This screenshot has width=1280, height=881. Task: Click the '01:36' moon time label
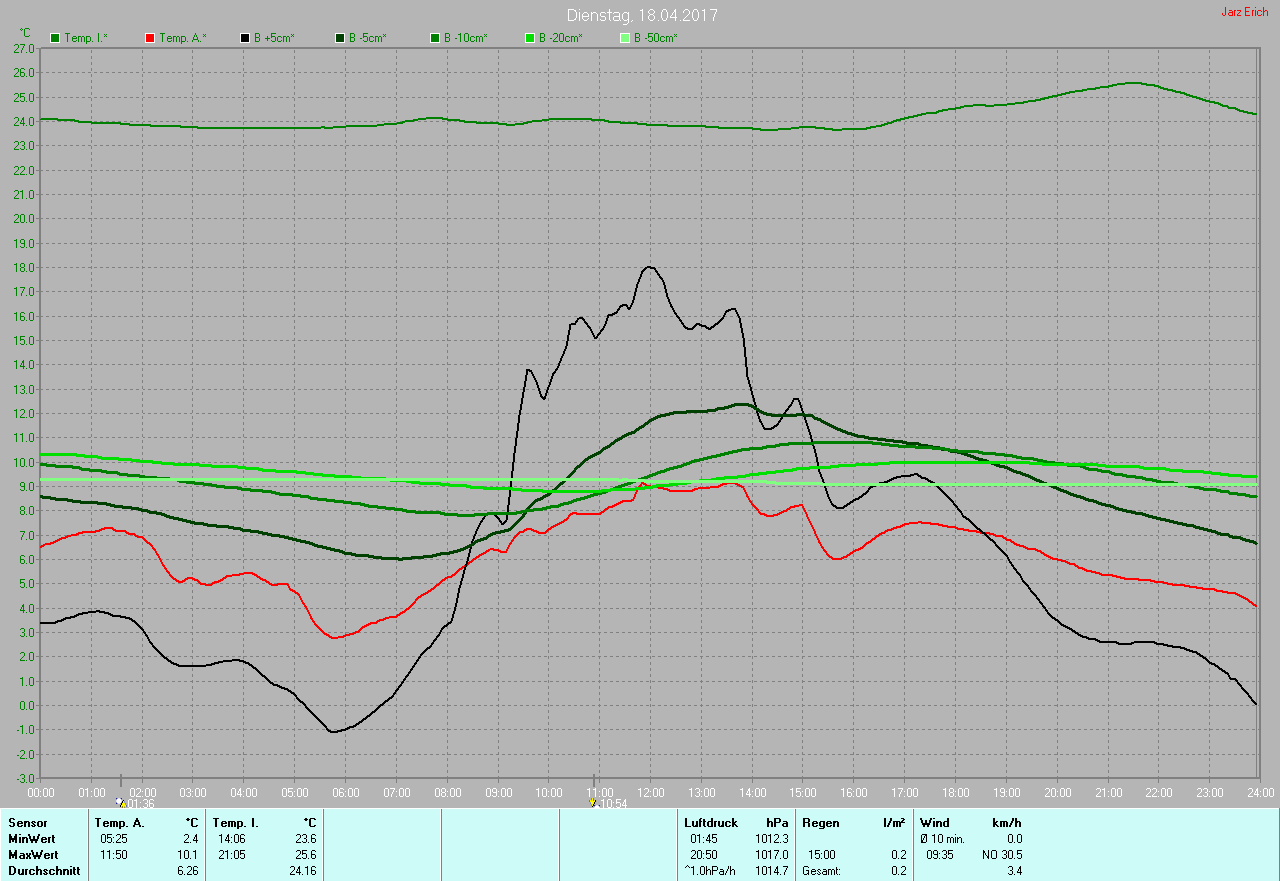coord(141,804)
